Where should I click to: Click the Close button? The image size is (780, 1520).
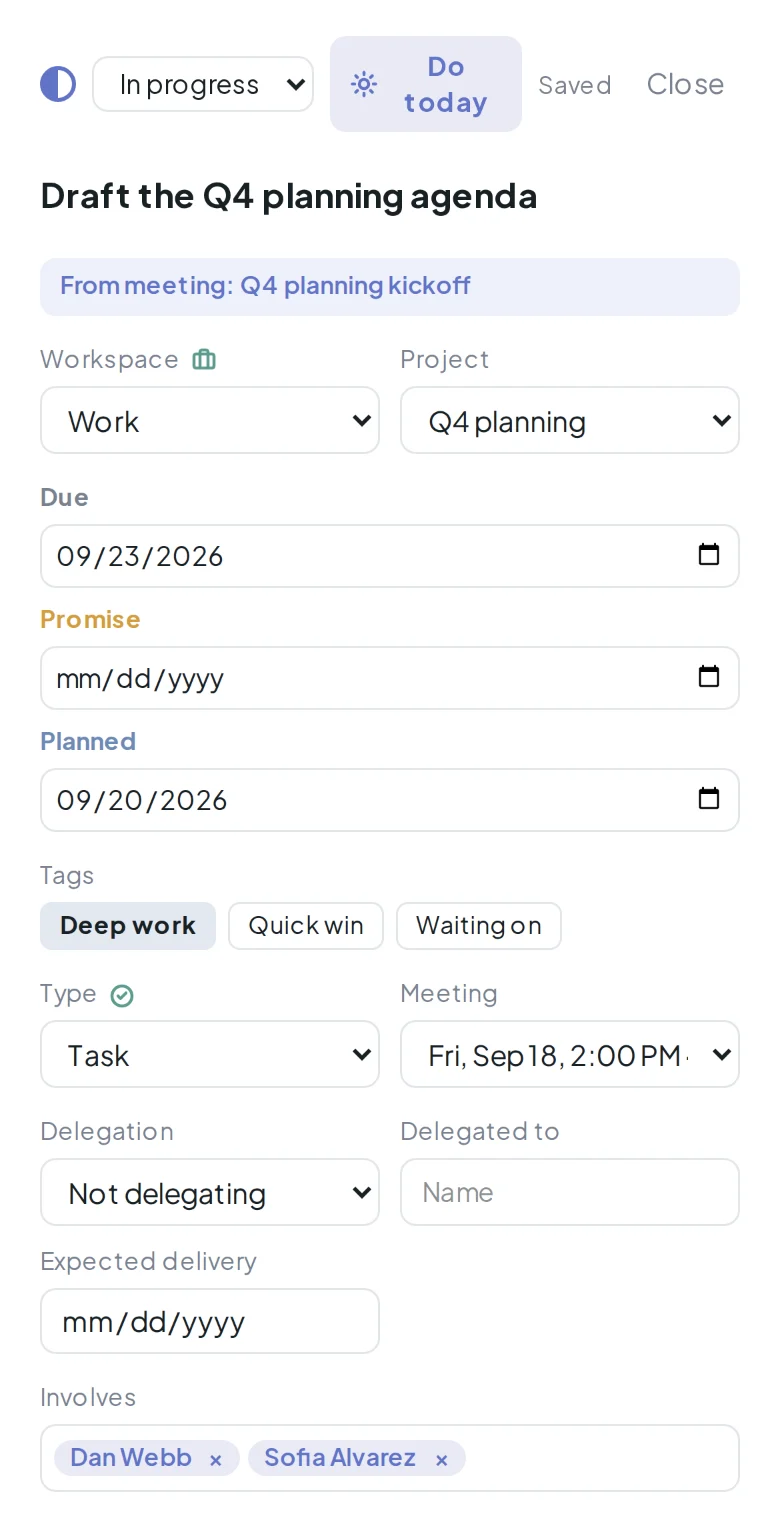(x=685, y=84)
